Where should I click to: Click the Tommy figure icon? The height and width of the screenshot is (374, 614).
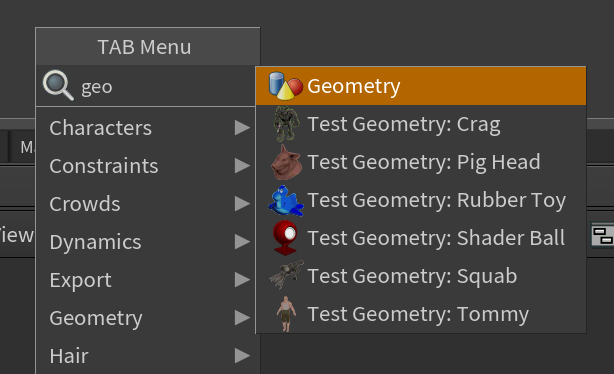286,314
